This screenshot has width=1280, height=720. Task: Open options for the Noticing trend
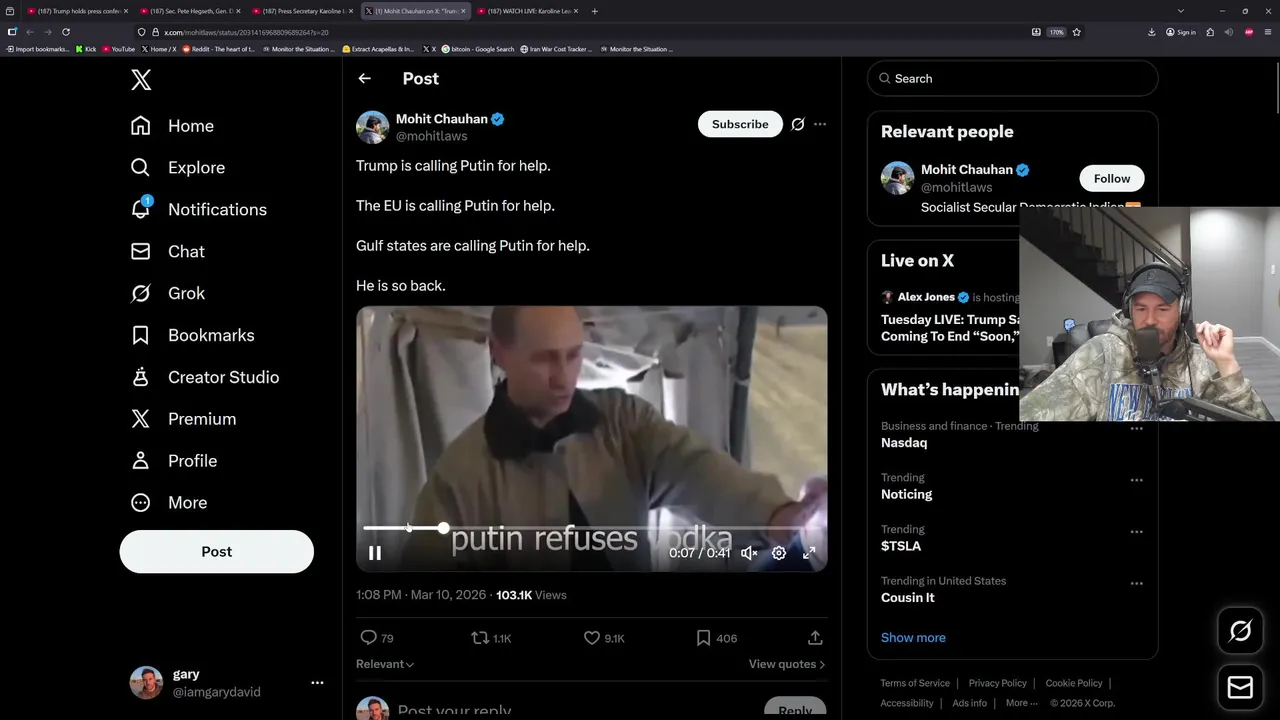point(1136,480)
